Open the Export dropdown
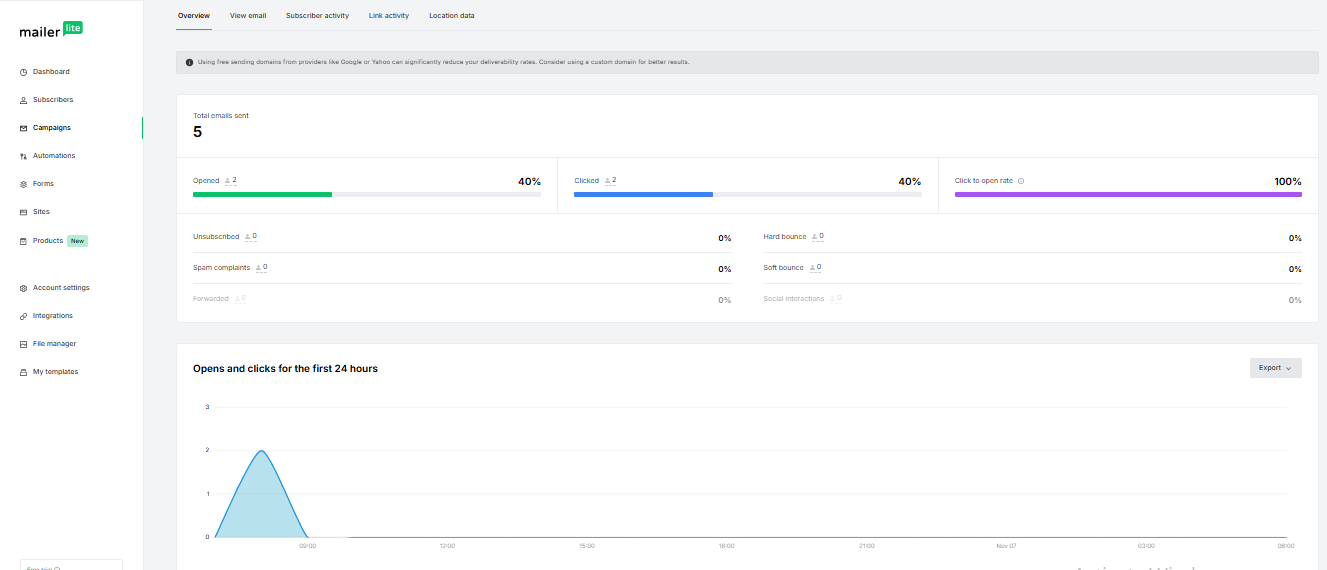1327x570 pixels. [1275, 368]
